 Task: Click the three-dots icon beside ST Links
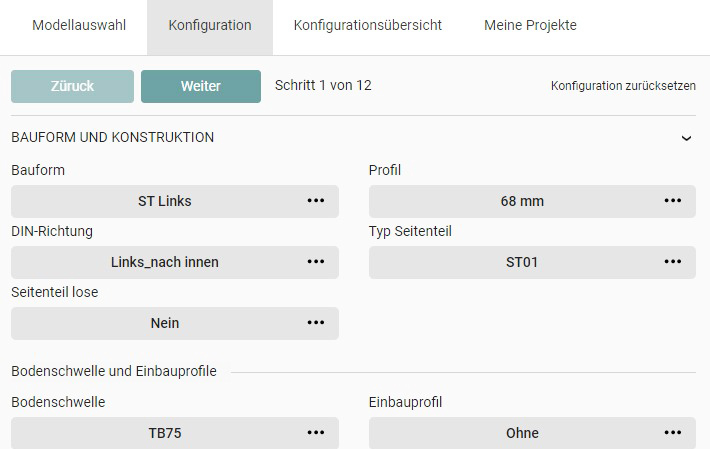click(316, 201)
